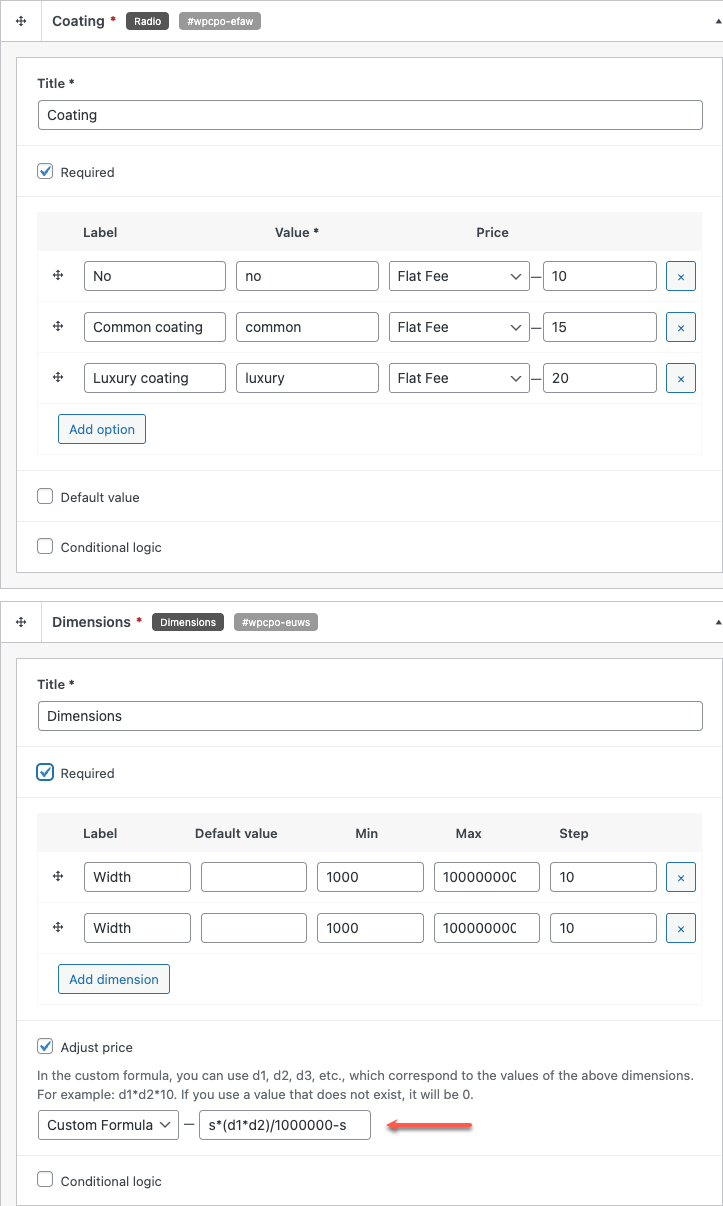Open the Flat Fee dropdown for the No option

click(459, 276)
